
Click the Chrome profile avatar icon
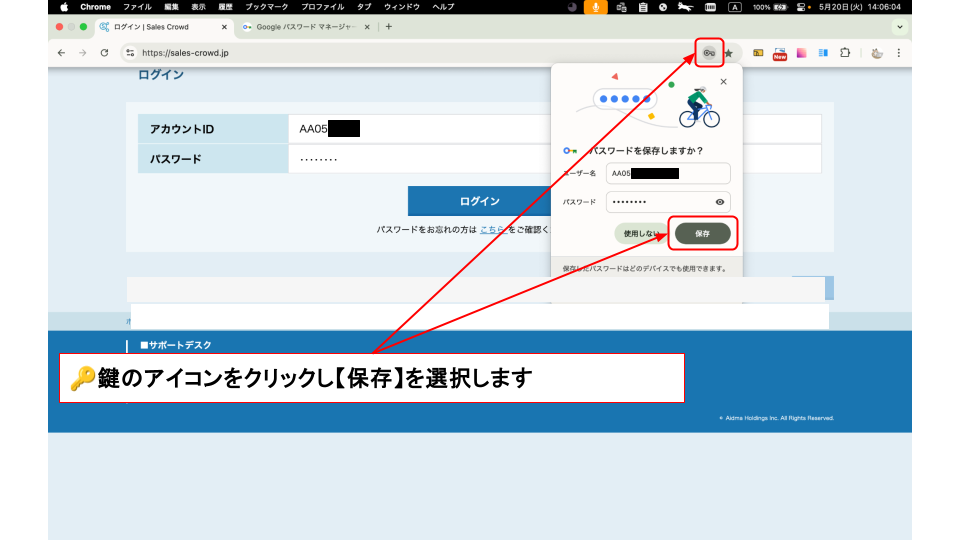click(876, 53)
